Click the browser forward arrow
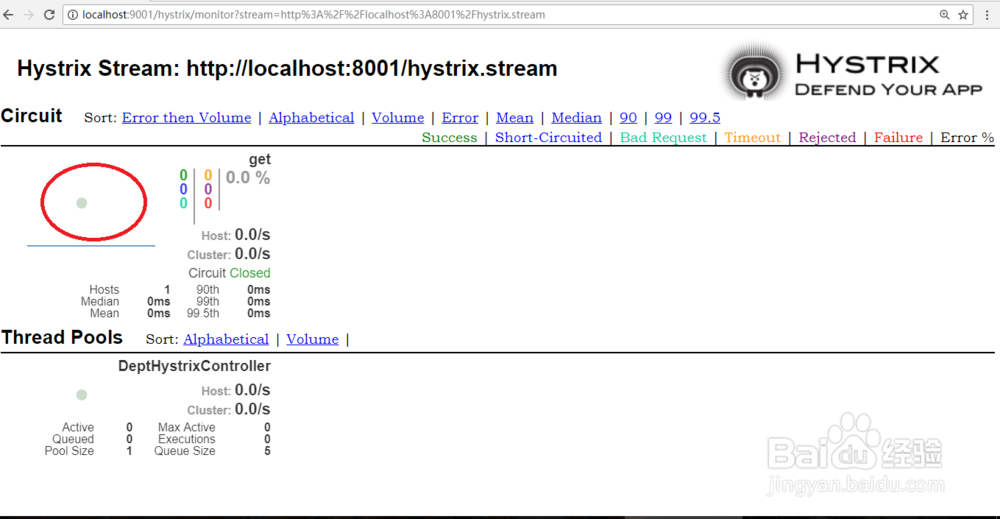The height and width of the screenshot is (519, 1000). point(29,15)
